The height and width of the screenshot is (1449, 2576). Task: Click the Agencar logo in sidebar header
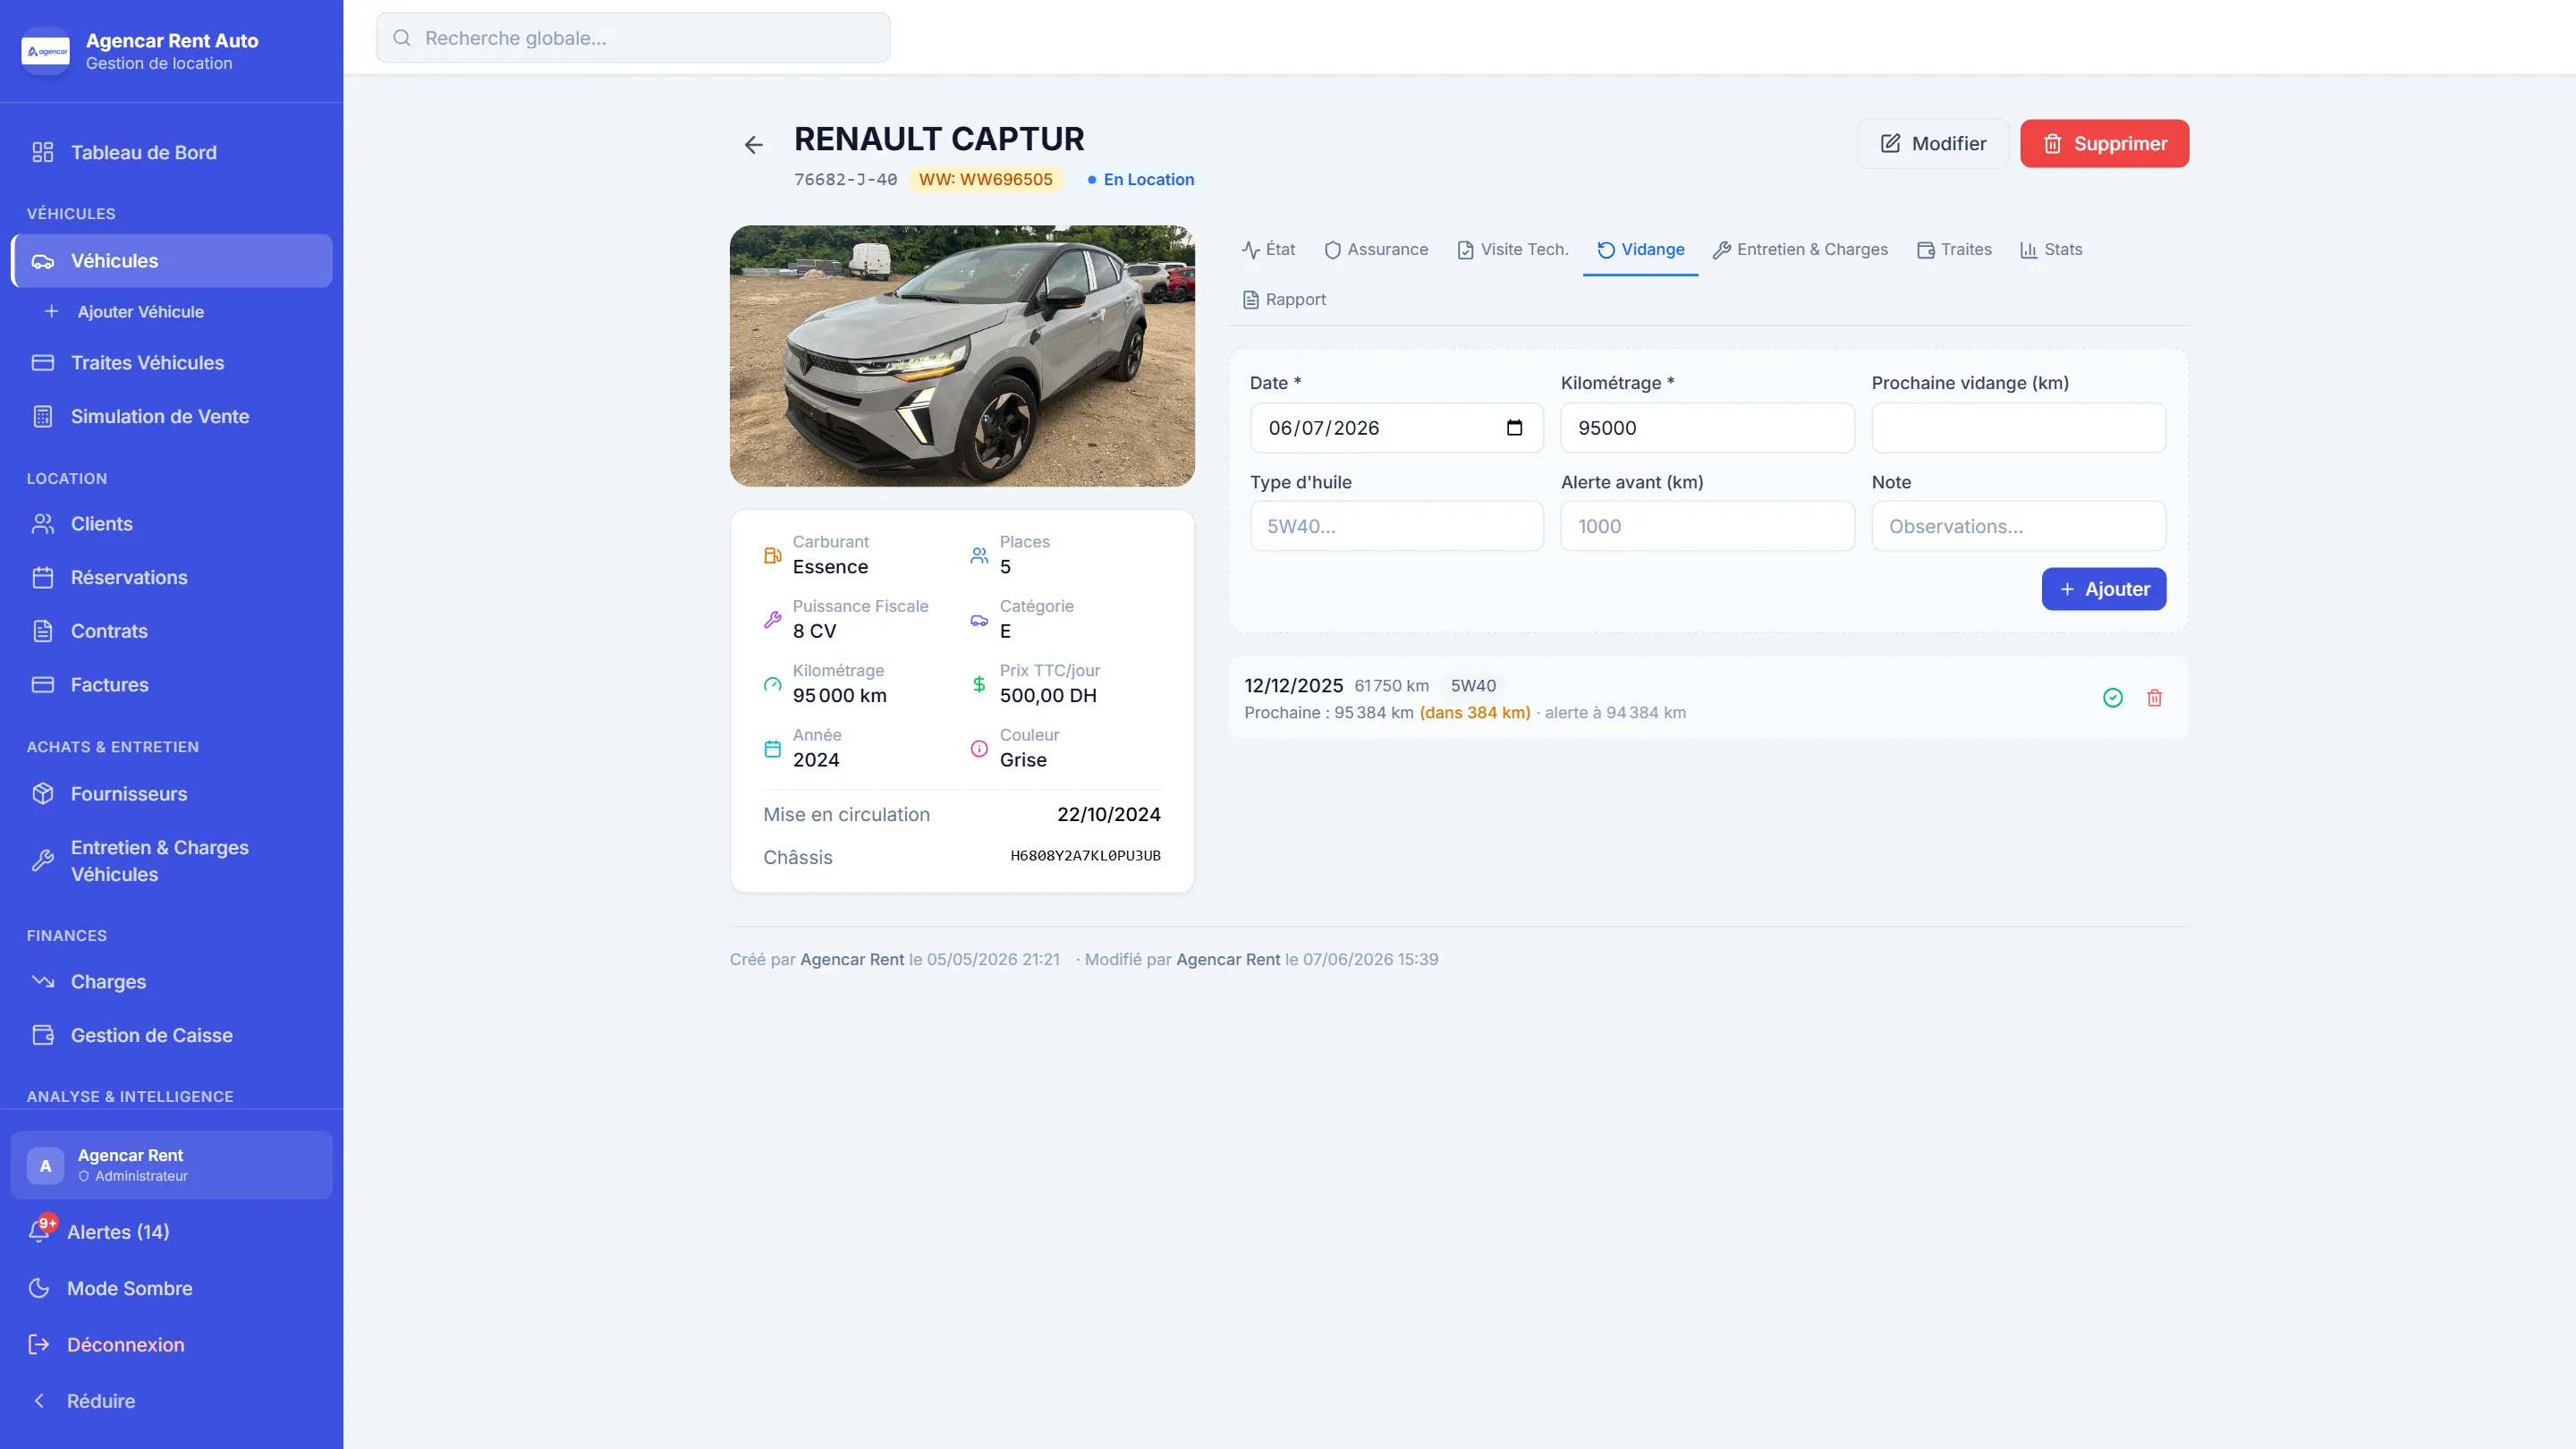point(46,51)
